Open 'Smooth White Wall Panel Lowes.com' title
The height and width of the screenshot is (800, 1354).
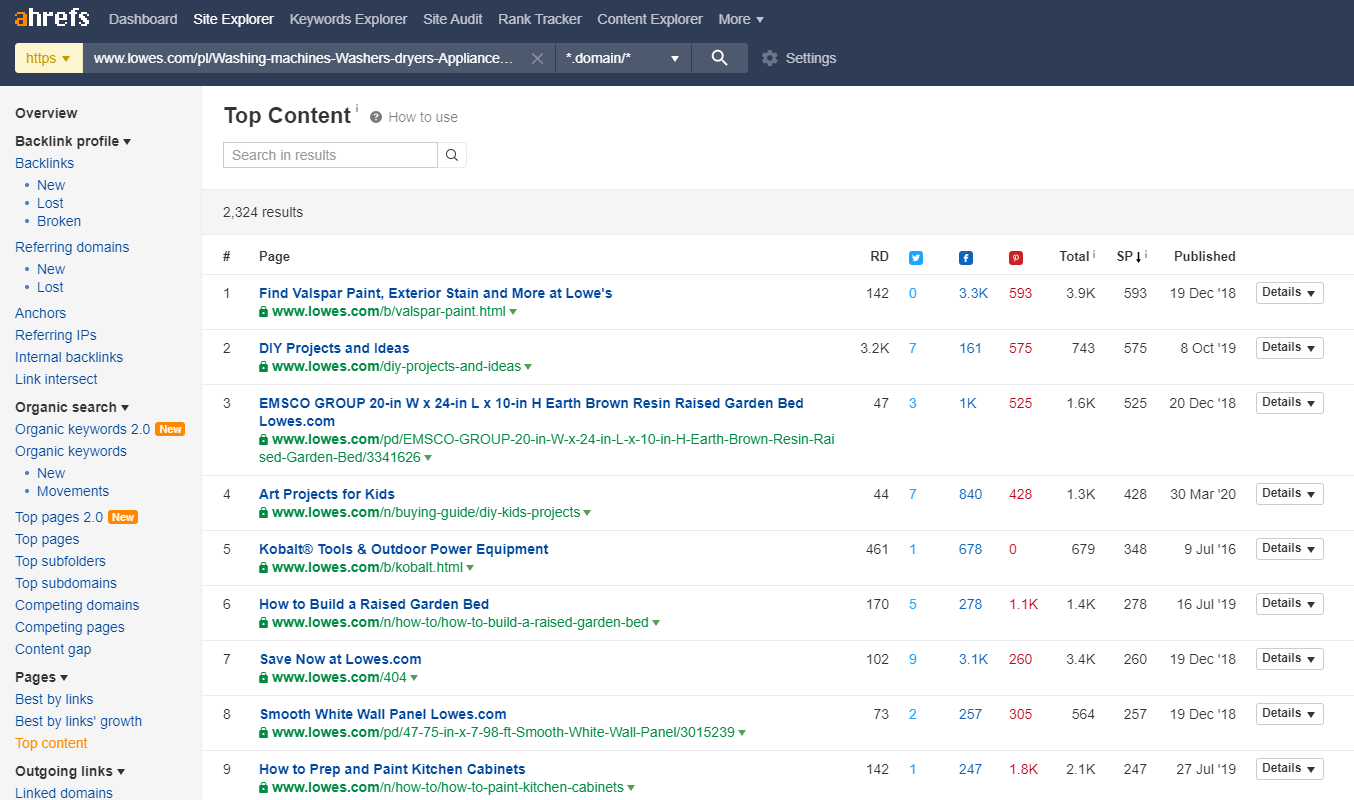tap(383, 714)
